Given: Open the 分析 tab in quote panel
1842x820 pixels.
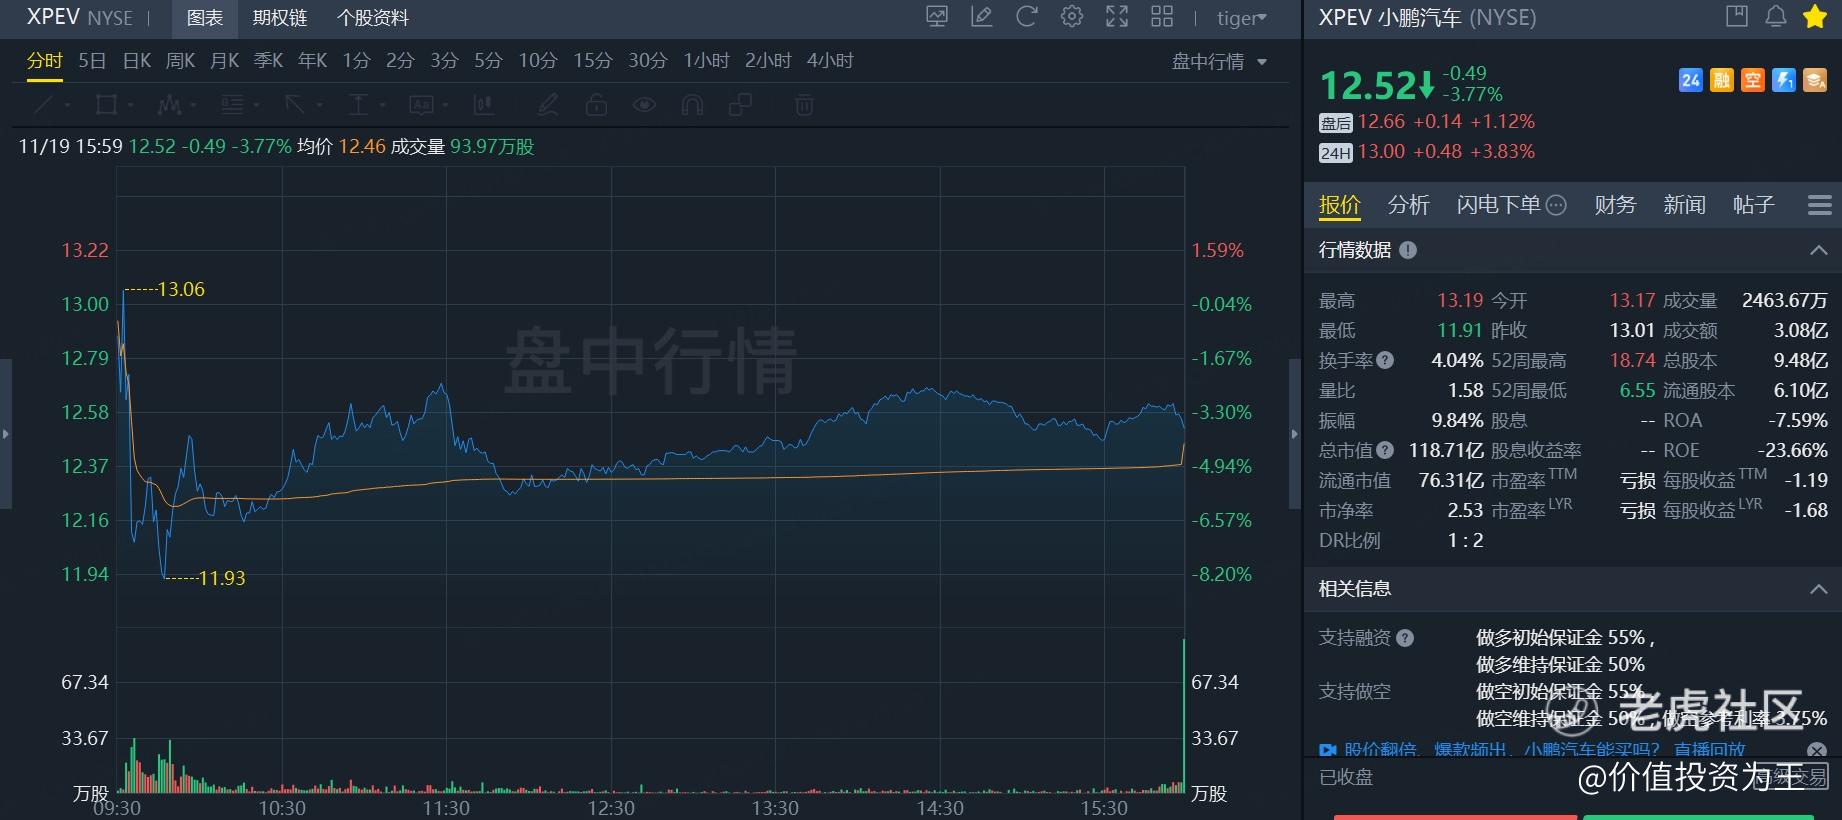Looking at the screenshot, I should (1408, 205).
